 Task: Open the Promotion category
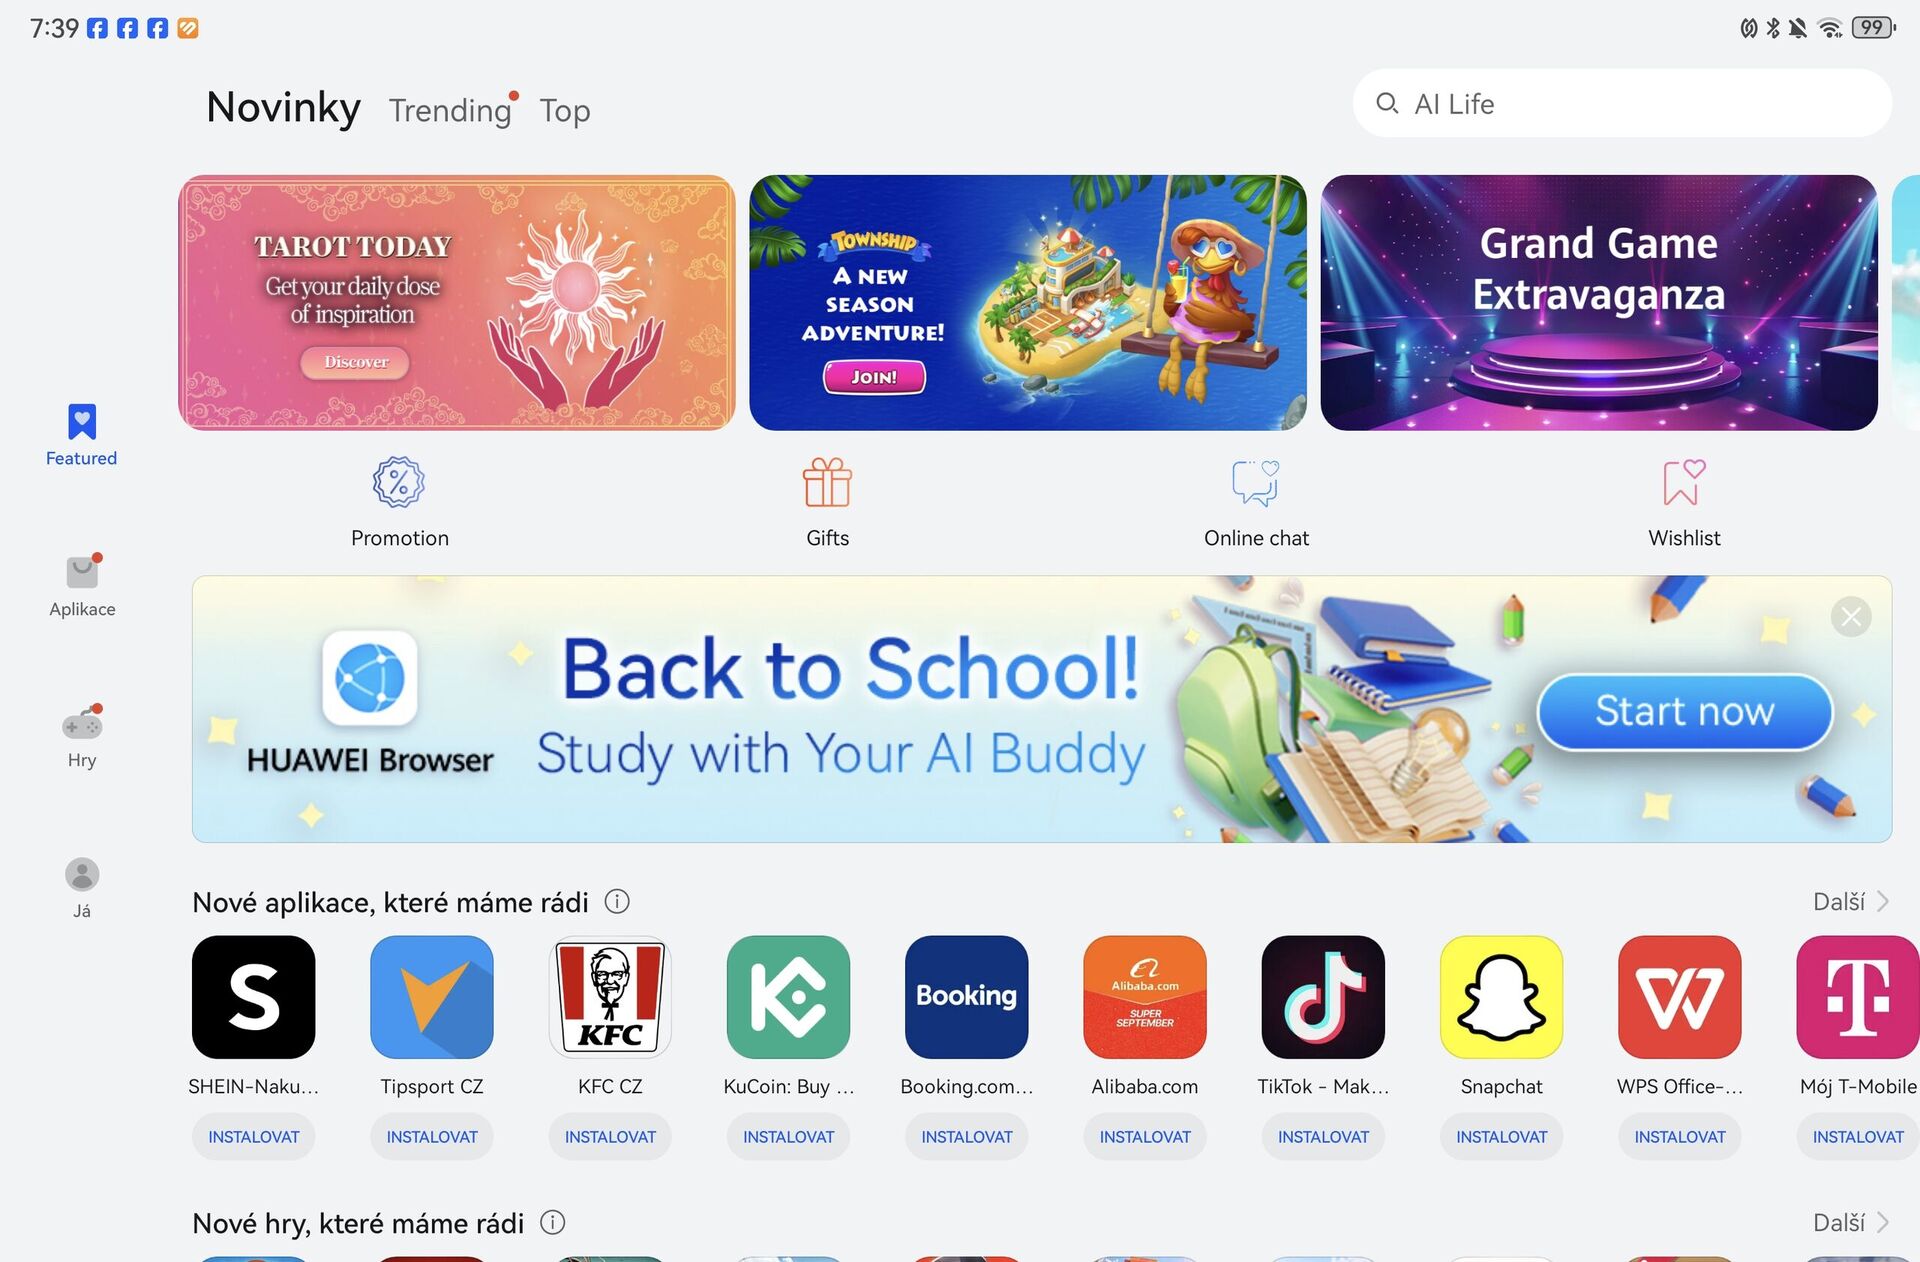[x=399, y=500]
